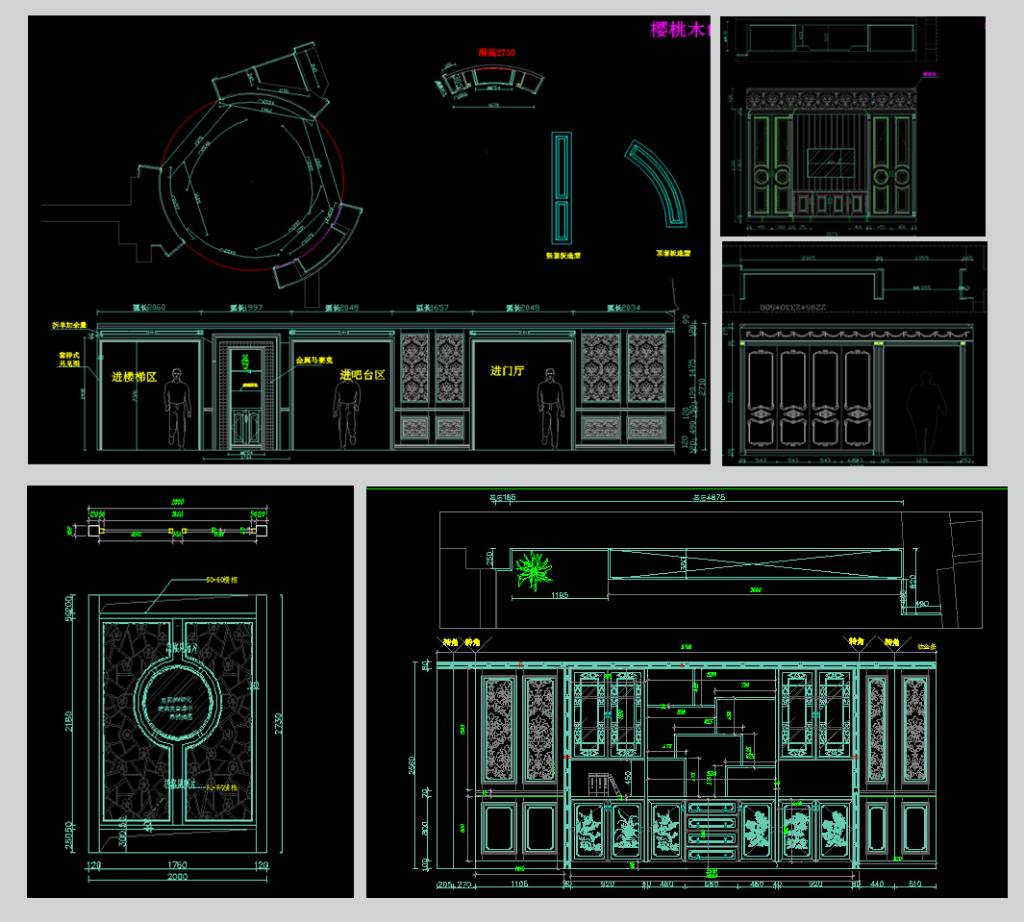1024x922 pixels.
Task: Select the circular moon-gate opening in the lattice screen
Action: click(x=176, y=705)
